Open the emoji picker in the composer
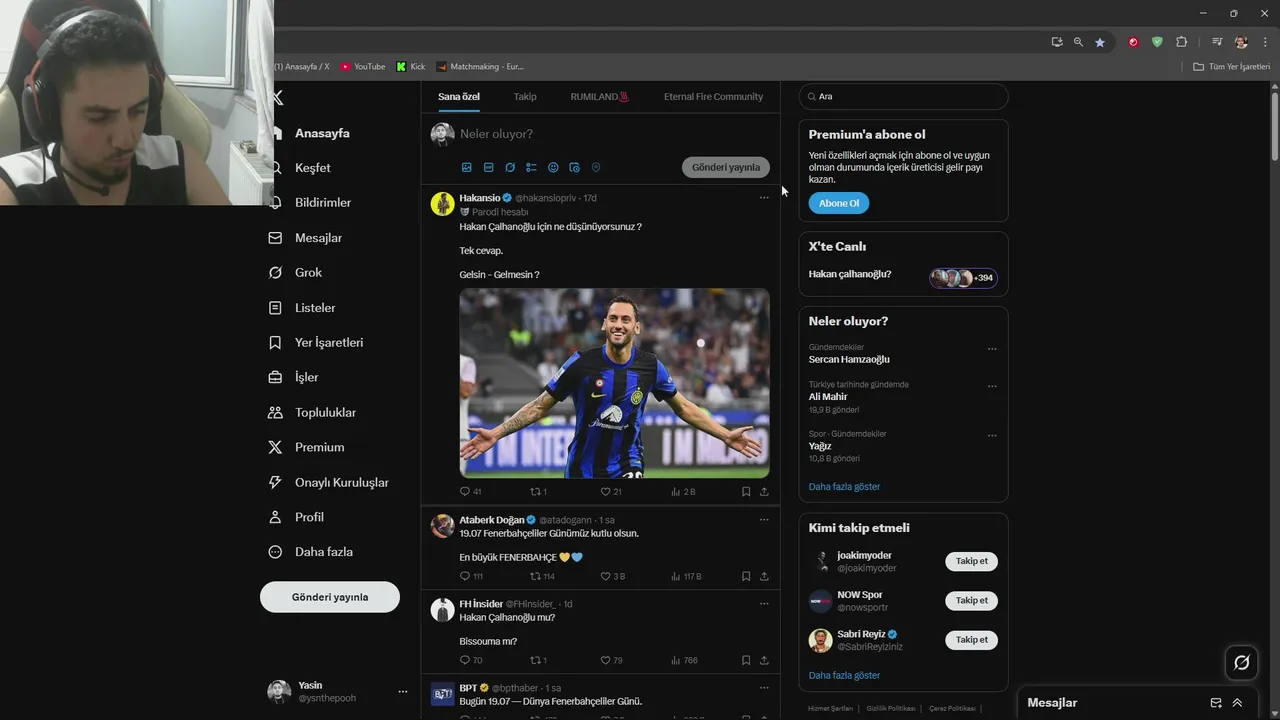 click(x=553, y=167)
